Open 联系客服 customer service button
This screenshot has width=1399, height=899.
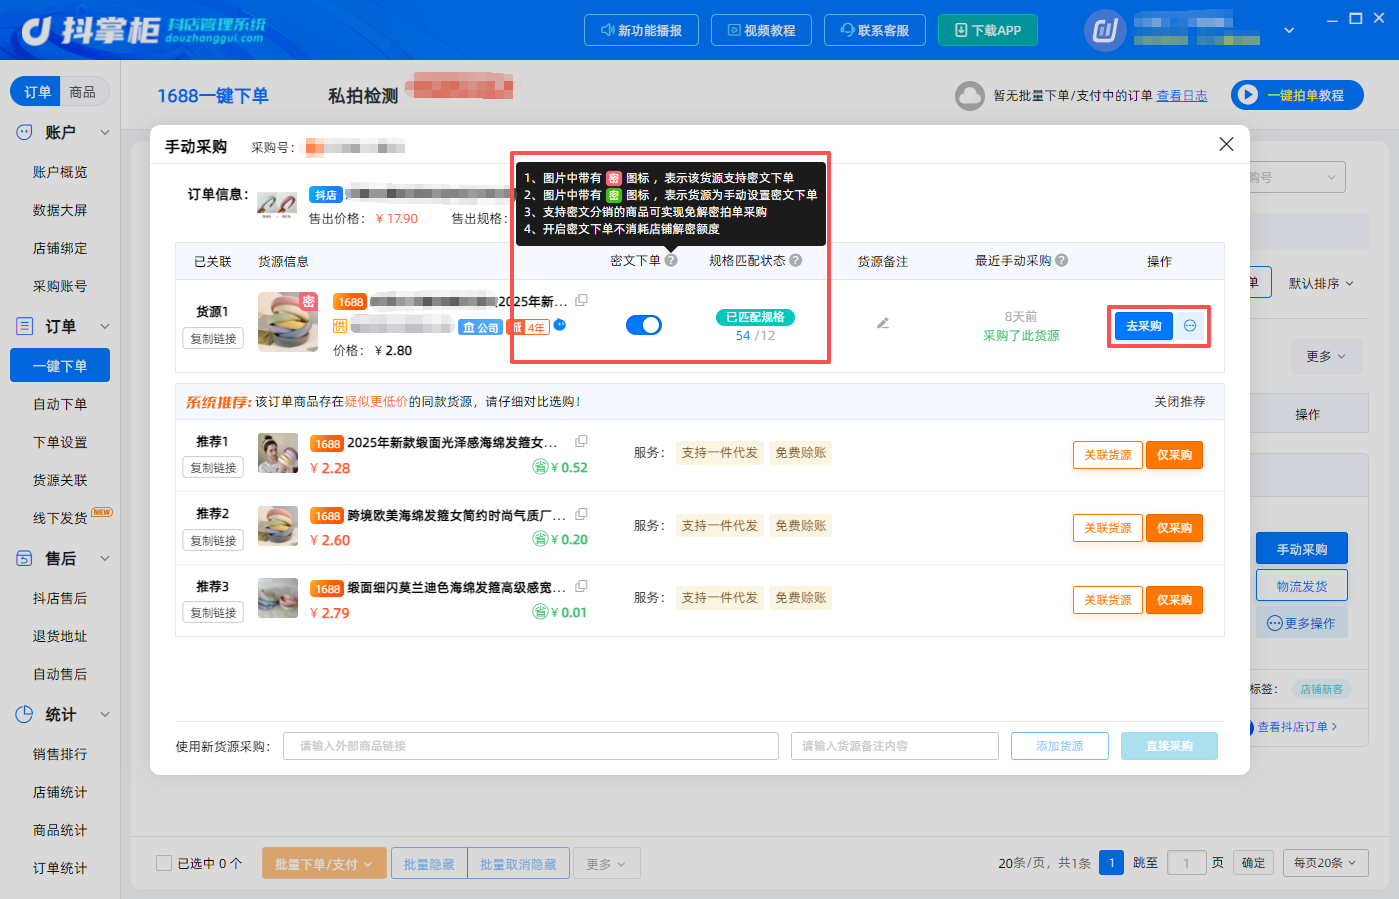click(x=875, y=30)
